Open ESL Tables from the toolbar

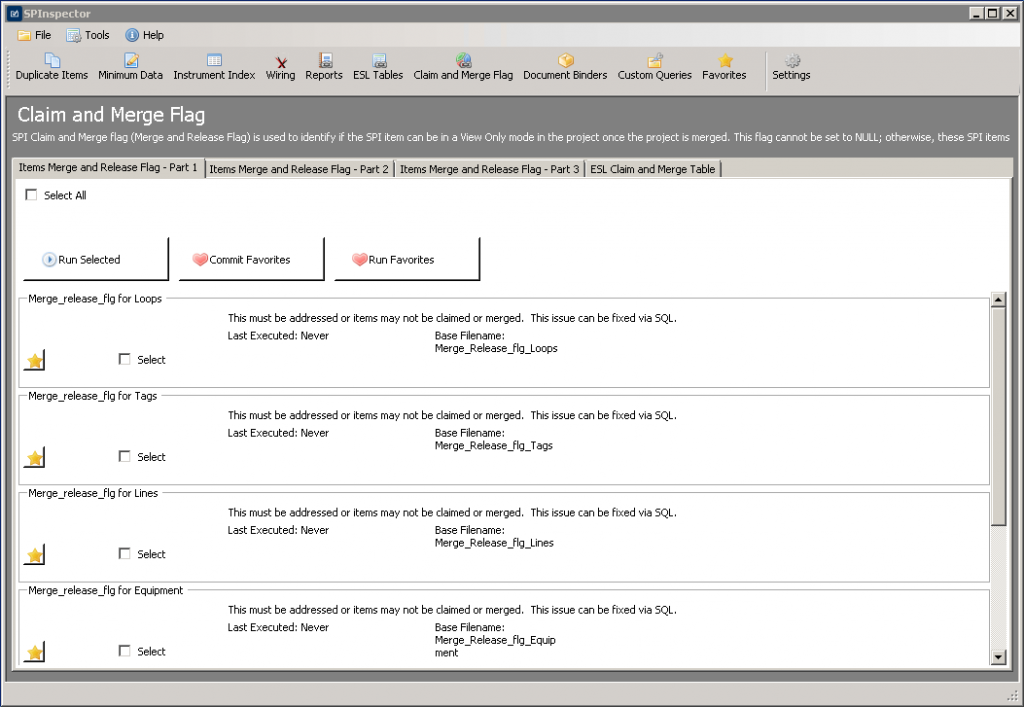tap(378, 67)
